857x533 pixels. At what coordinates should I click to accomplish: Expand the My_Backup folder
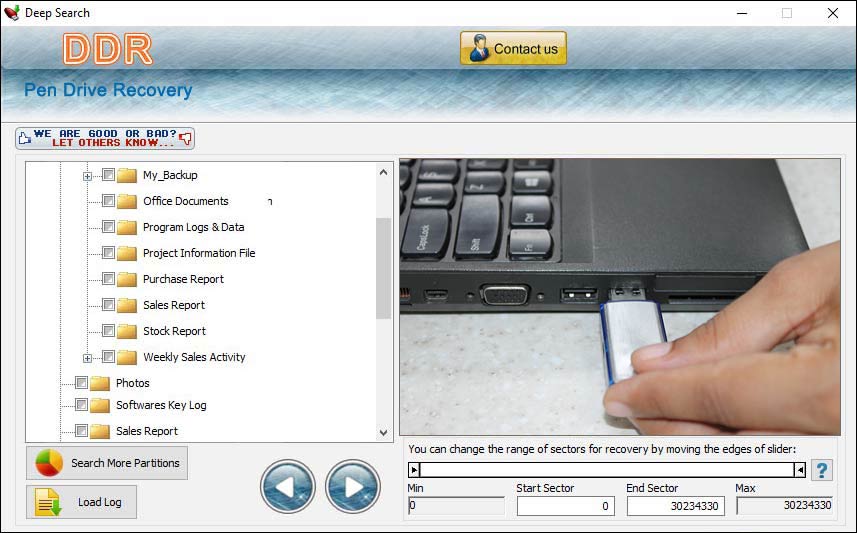coord(87,176)
